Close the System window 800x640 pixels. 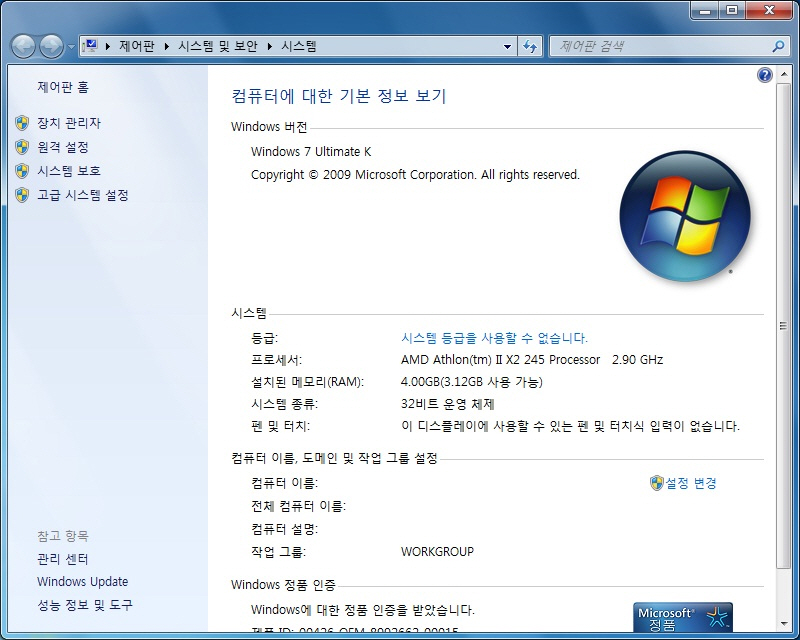[769, 10]
